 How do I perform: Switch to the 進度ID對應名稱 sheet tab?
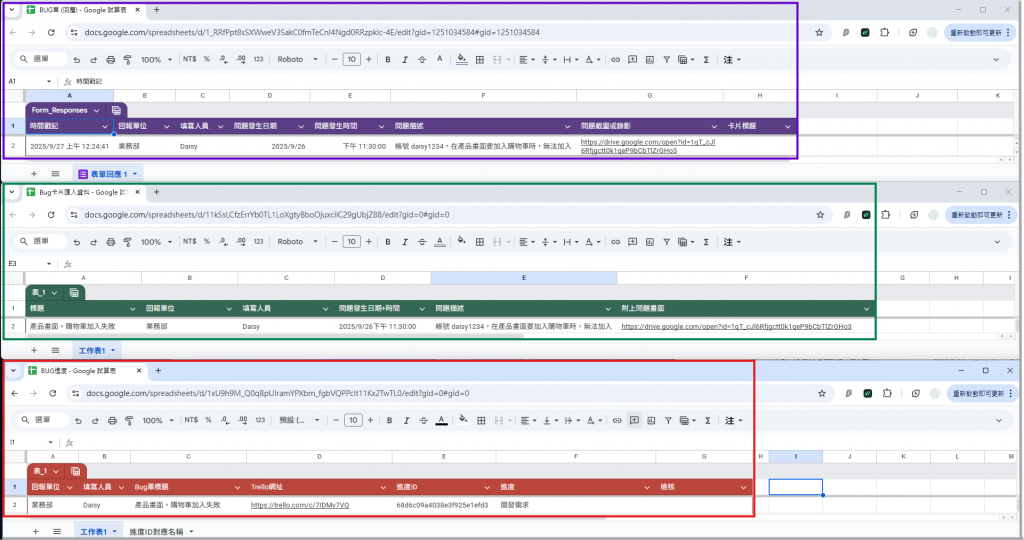(161, 532)
